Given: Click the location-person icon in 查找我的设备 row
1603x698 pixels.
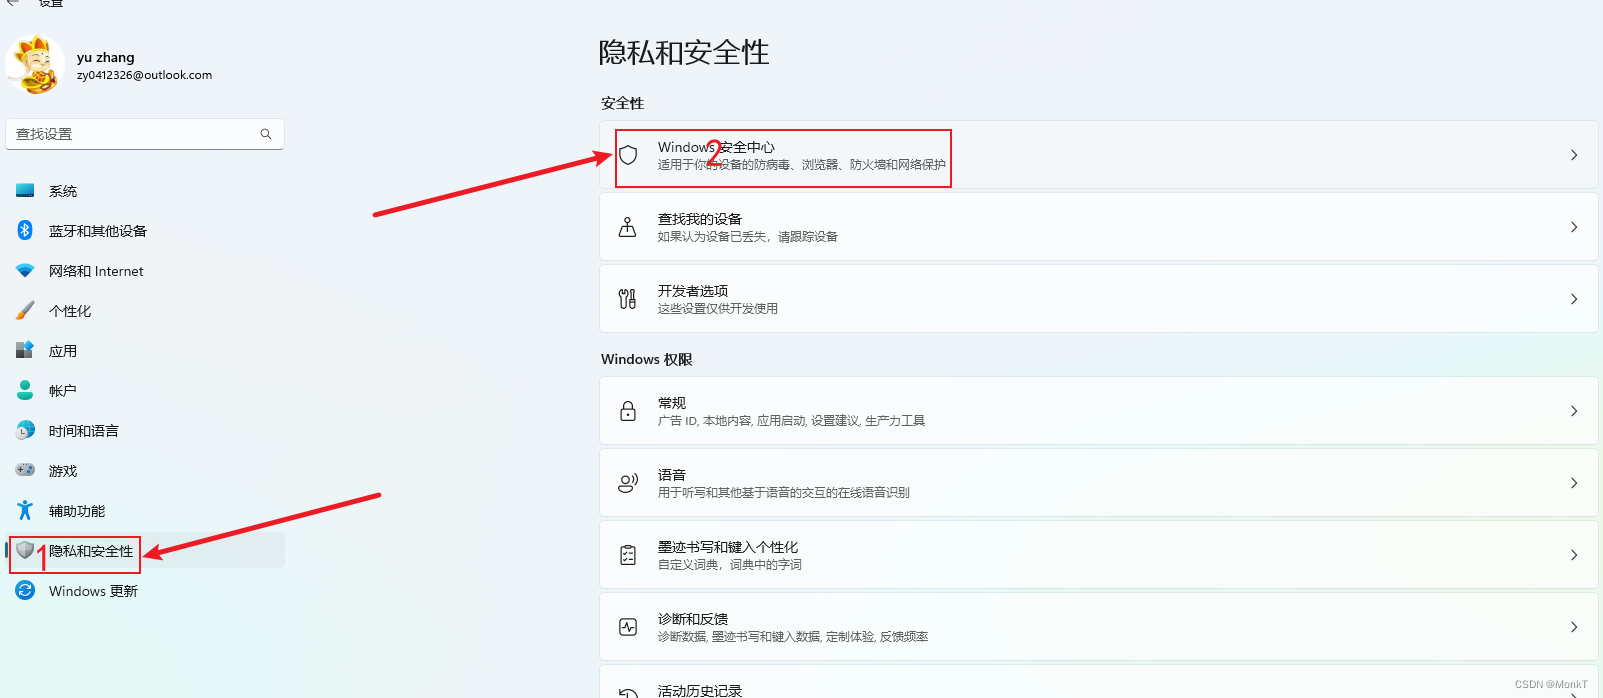Looking at the screenshot, I should point(628,227).
